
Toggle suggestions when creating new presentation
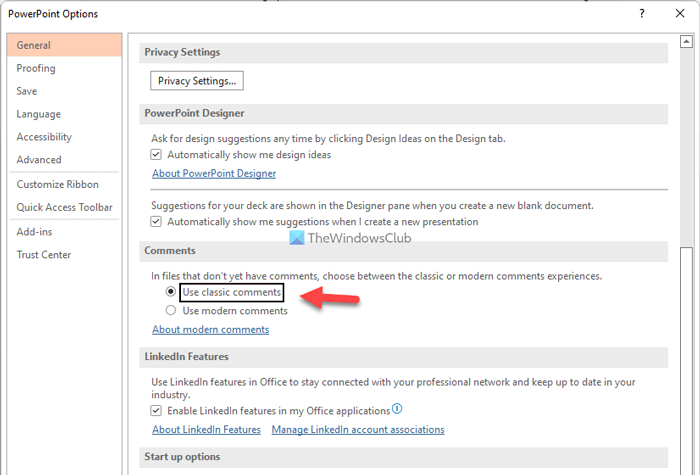156,221
